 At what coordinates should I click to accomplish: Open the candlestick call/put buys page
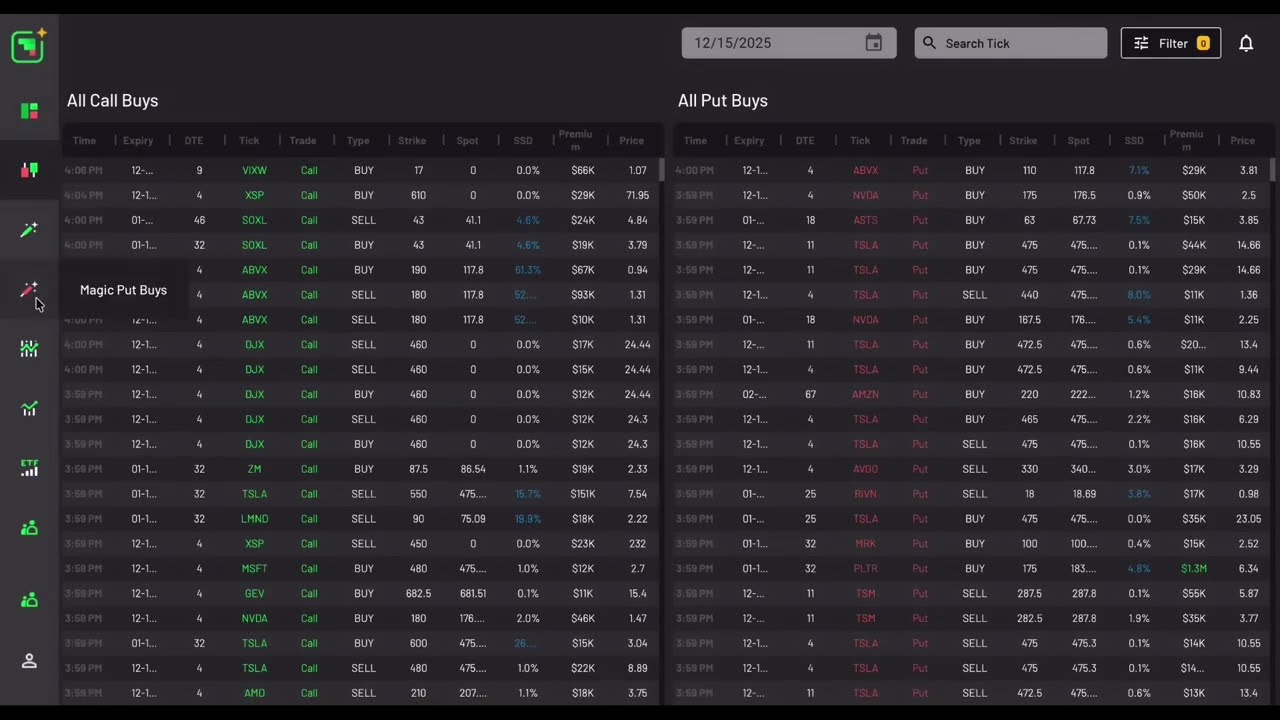click(x=29, y=170)
